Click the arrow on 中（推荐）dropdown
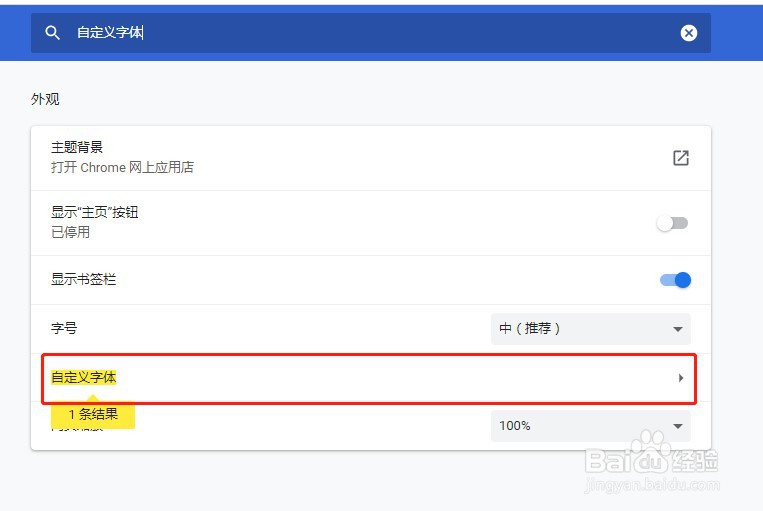Viewport: 763px width, 511px height. 677,329
